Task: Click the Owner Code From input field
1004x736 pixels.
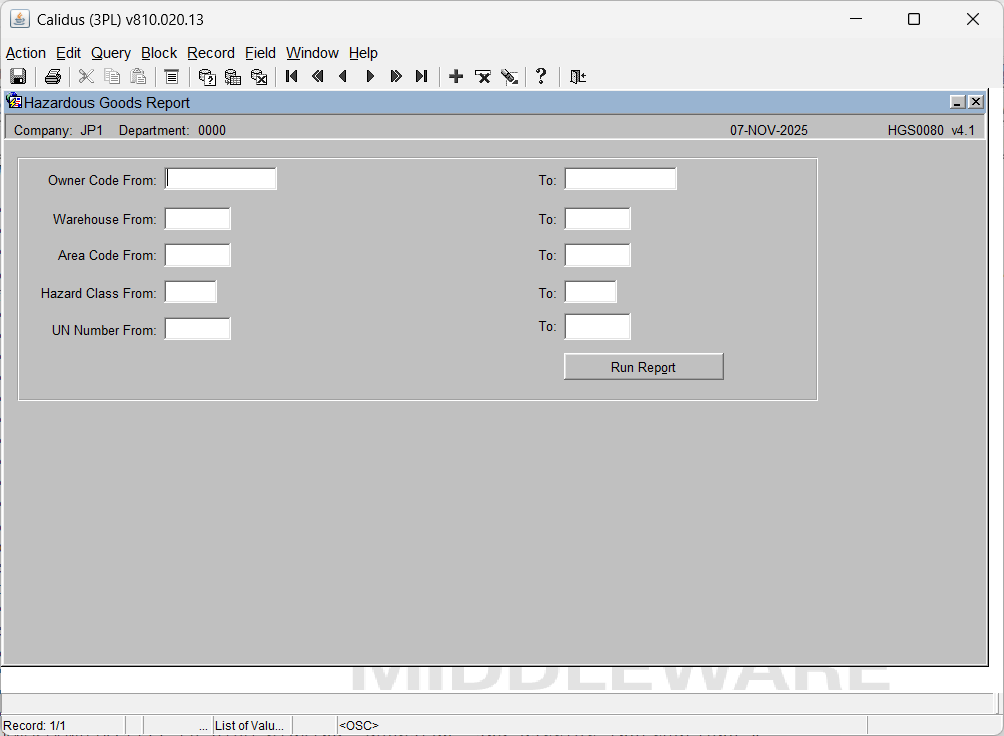Action: click(x=221, y=179)
